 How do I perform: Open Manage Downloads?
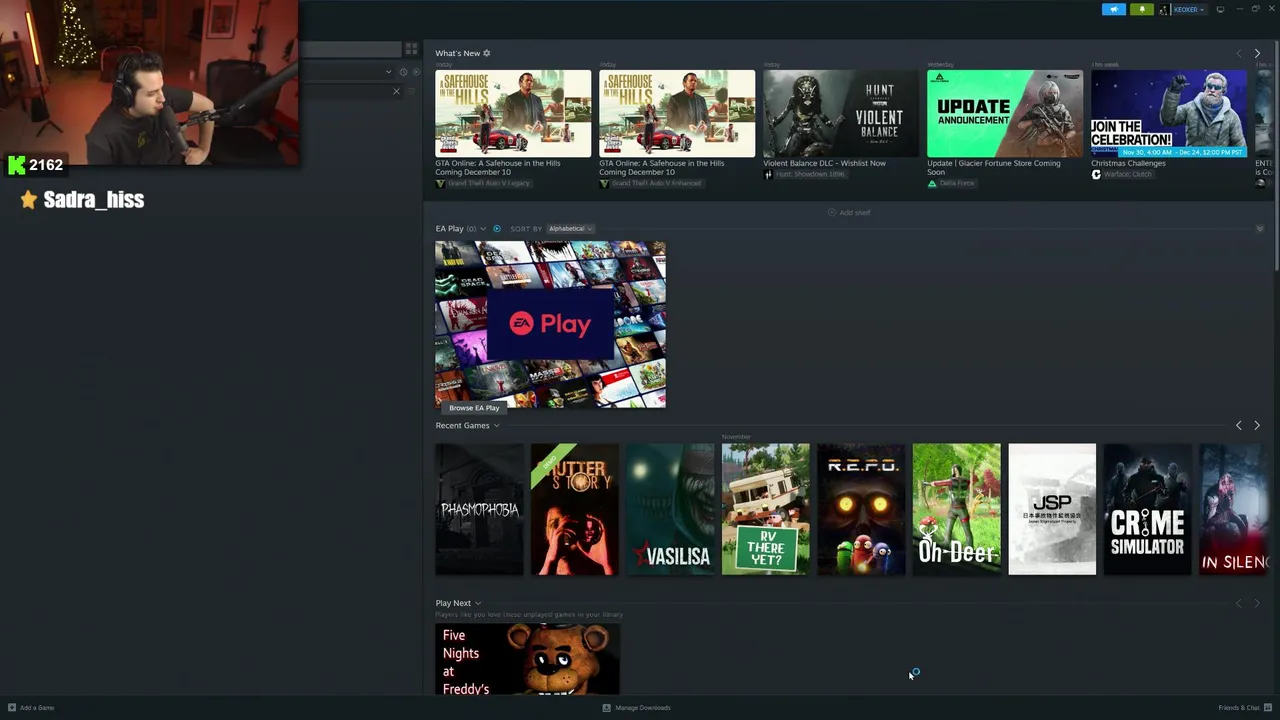pyautogui.click(x=636, y=708)
